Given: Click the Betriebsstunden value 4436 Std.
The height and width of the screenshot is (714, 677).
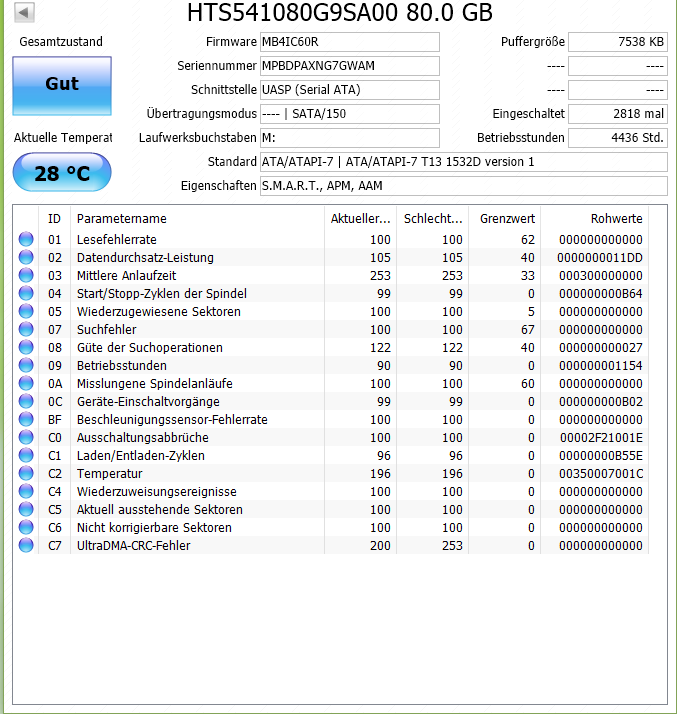Looking at the screenshot, I should click(x=618, y=138).
